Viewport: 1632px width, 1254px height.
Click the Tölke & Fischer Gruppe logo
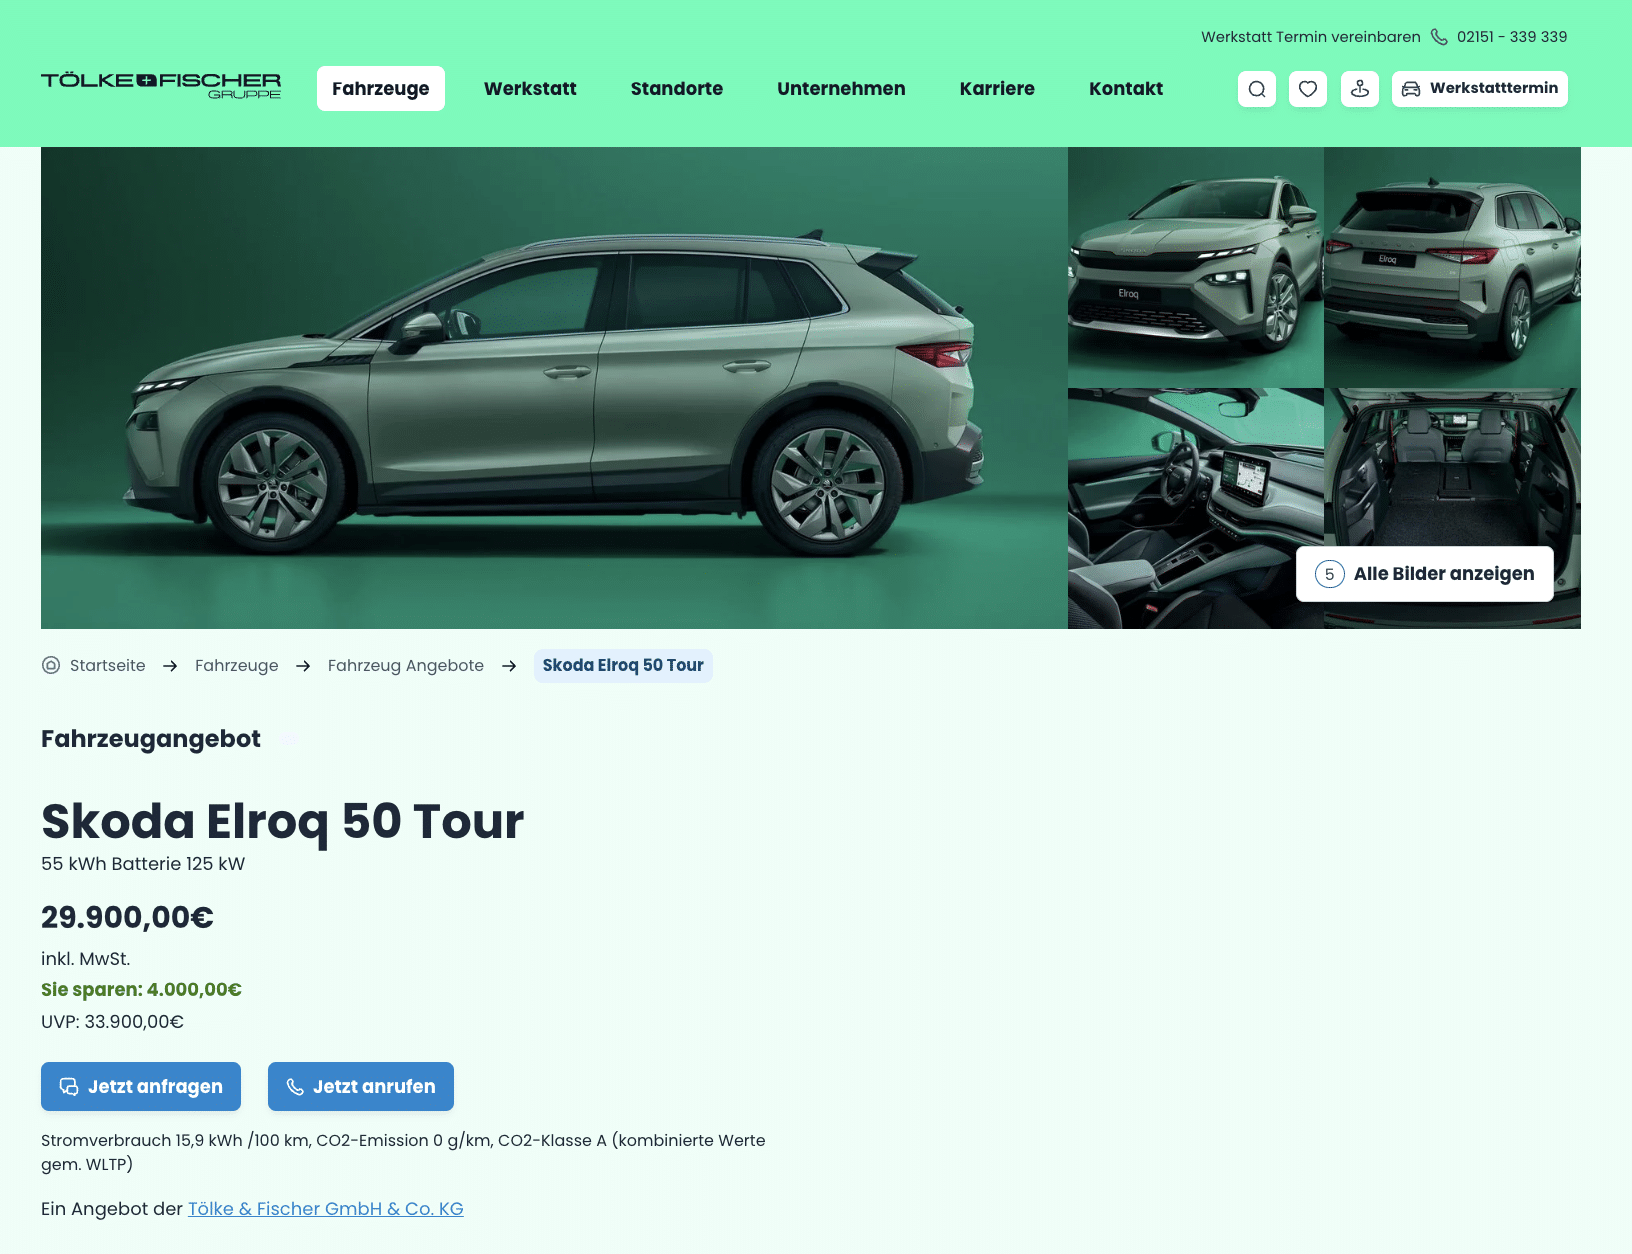161,86
